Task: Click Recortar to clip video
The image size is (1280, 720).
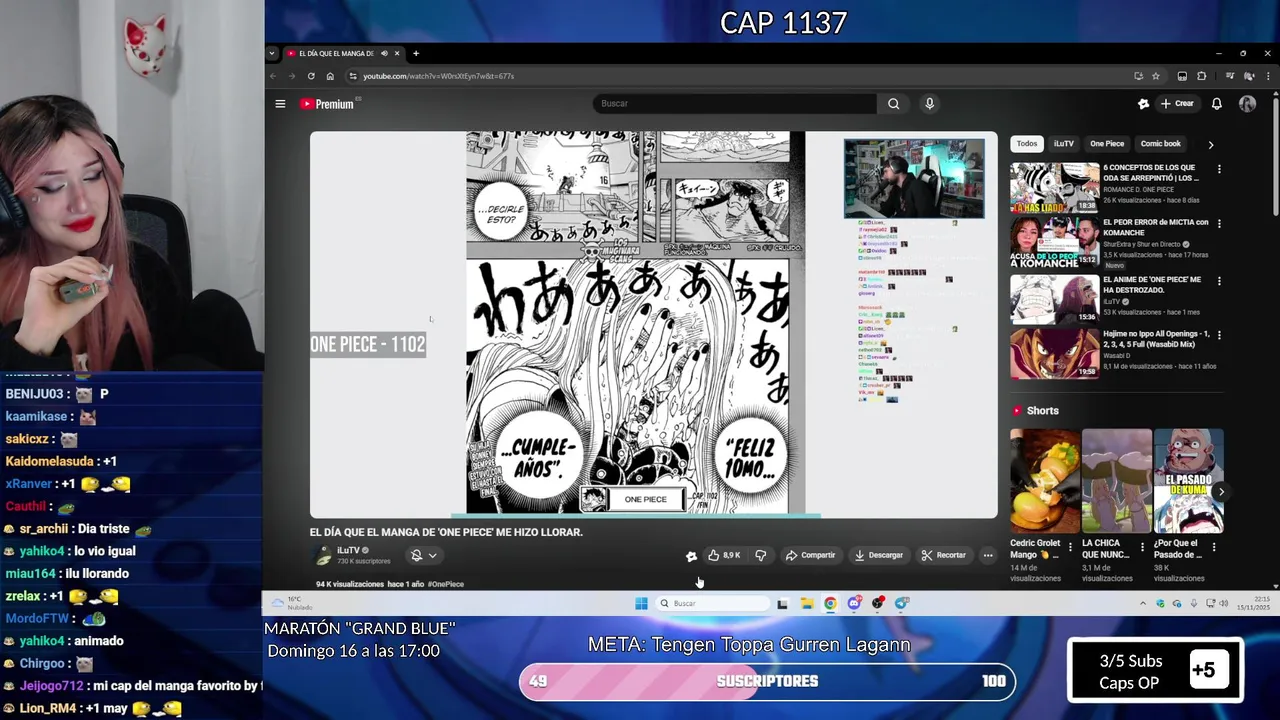Action: pyautogui.click(x=944, y=555)
